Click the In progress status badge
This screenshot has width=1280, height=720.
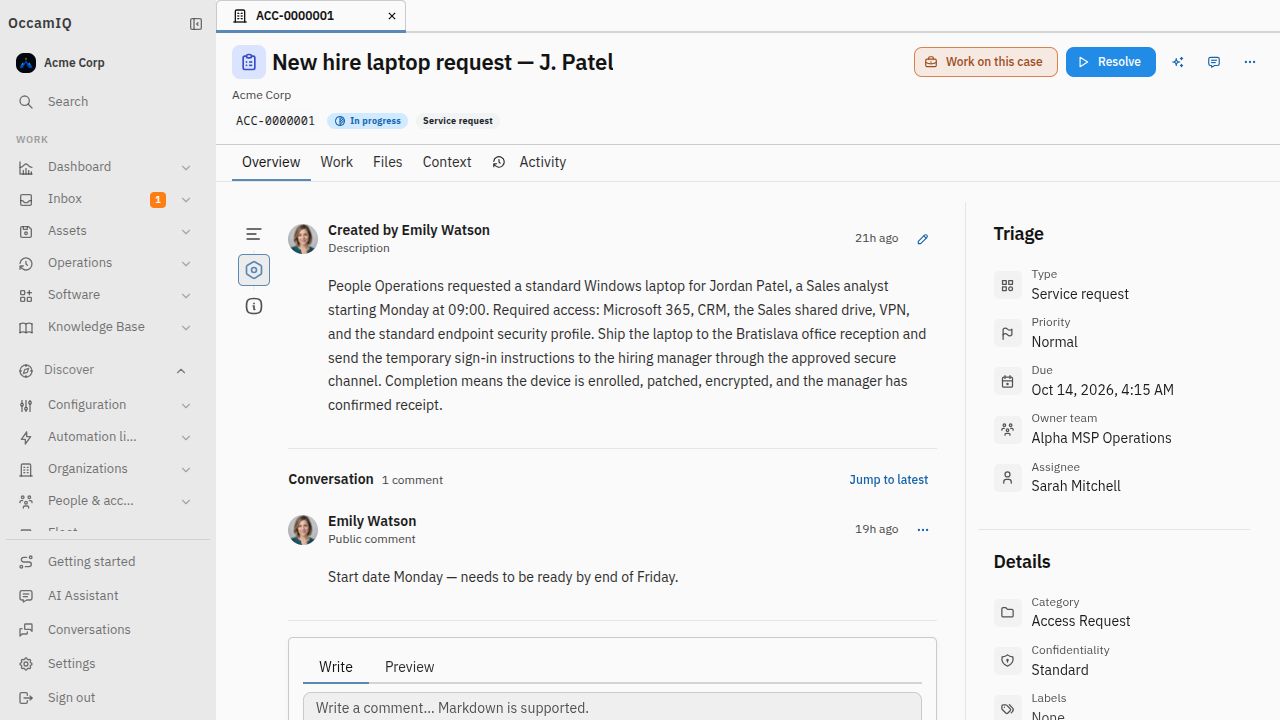coord(368,121)
